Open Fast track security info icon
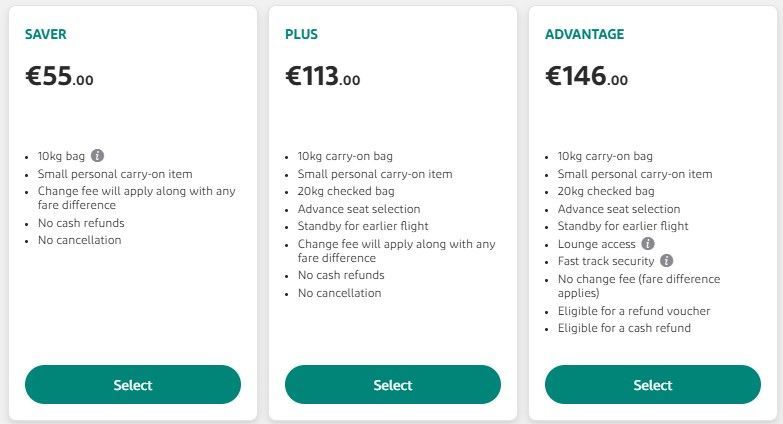 (x=667, y=261)
